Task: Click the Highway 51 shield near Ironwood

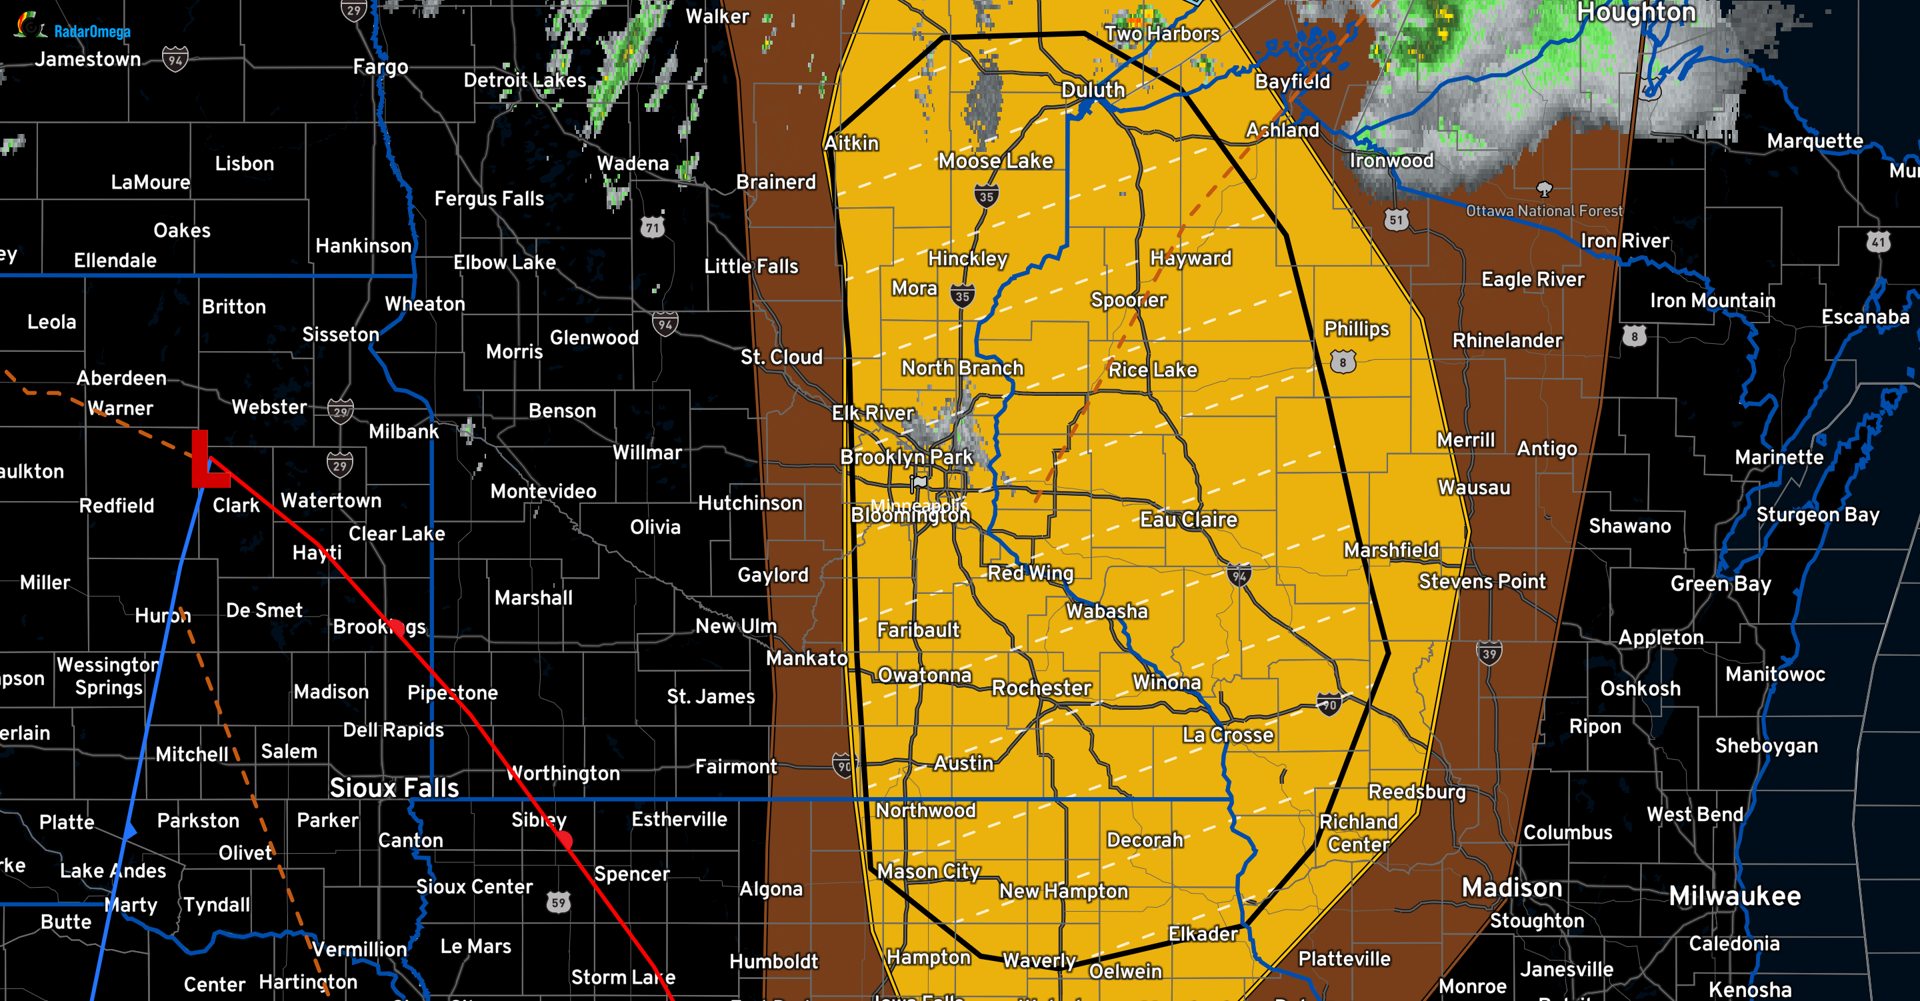Action: pyautogui.click(x=1397, y=219)
